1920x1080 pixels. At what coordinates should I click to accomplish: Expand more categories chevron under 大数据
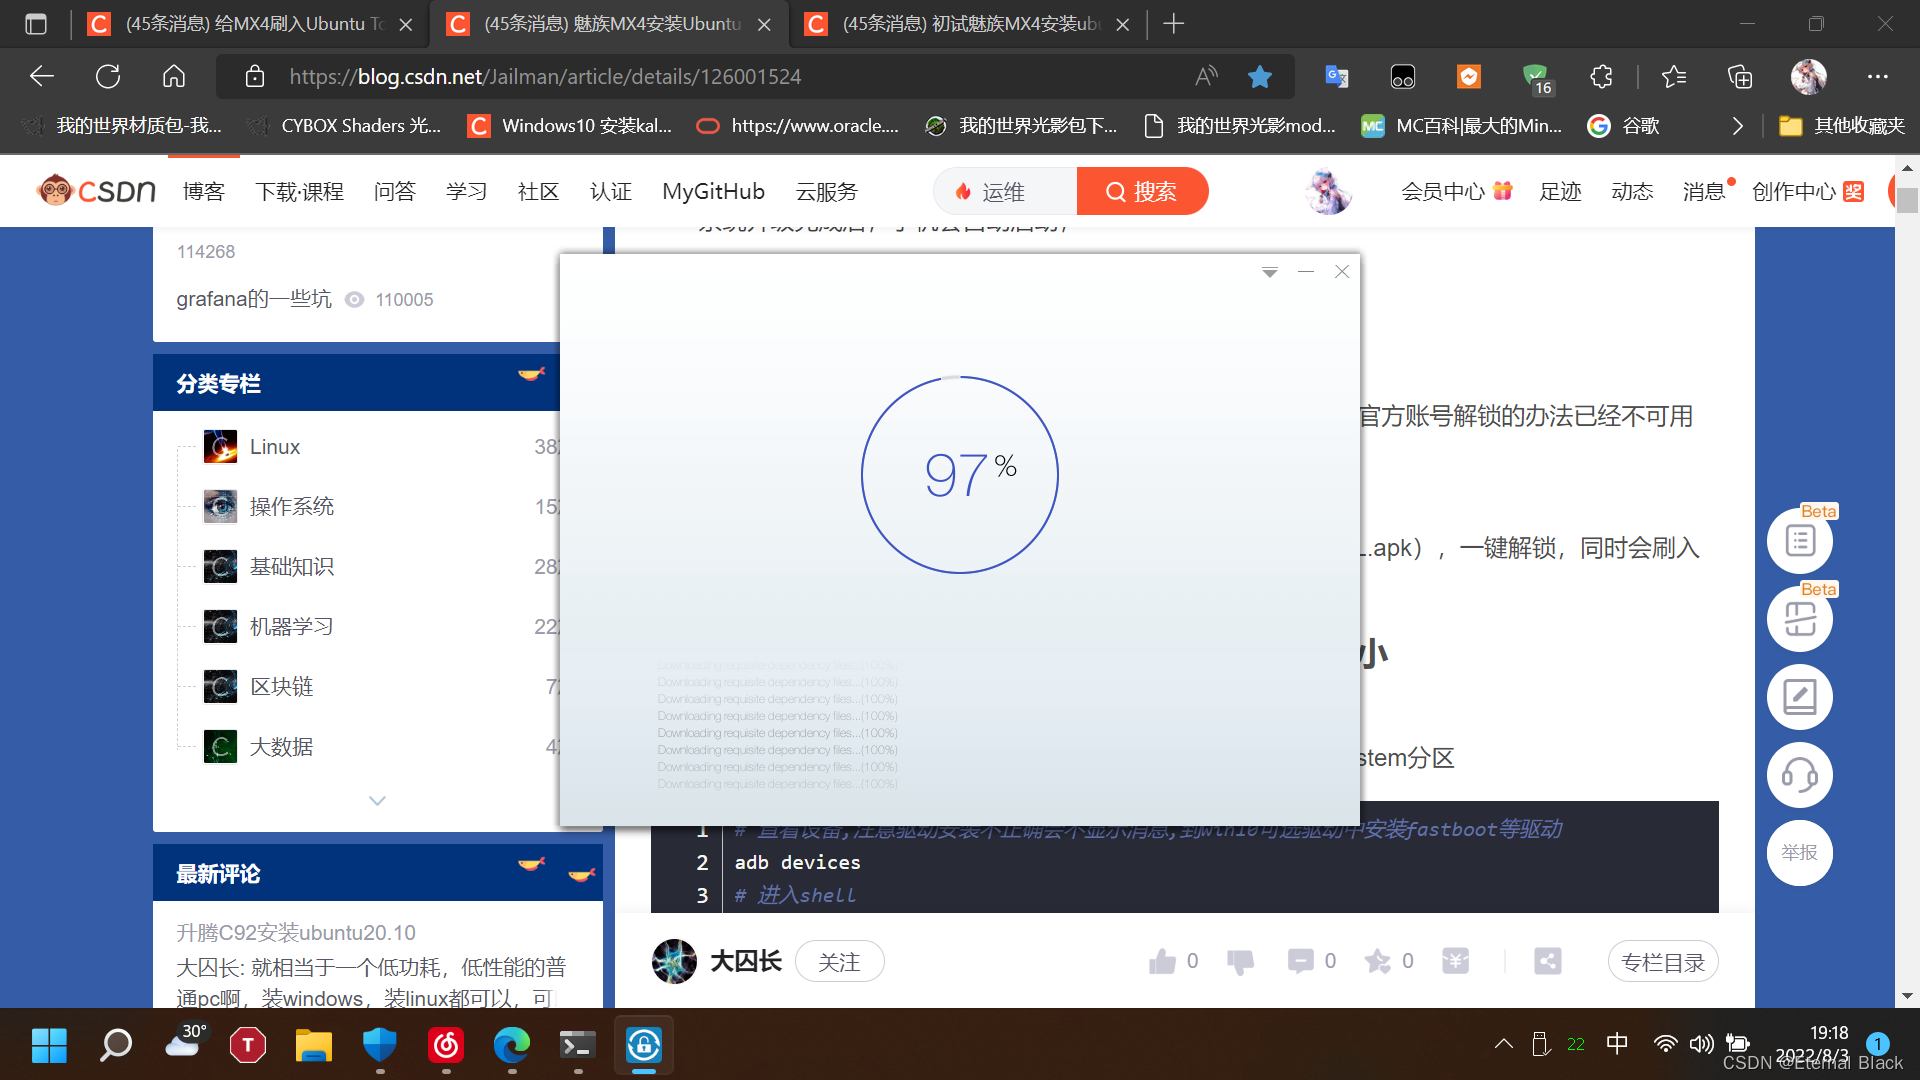coord(377,801)
